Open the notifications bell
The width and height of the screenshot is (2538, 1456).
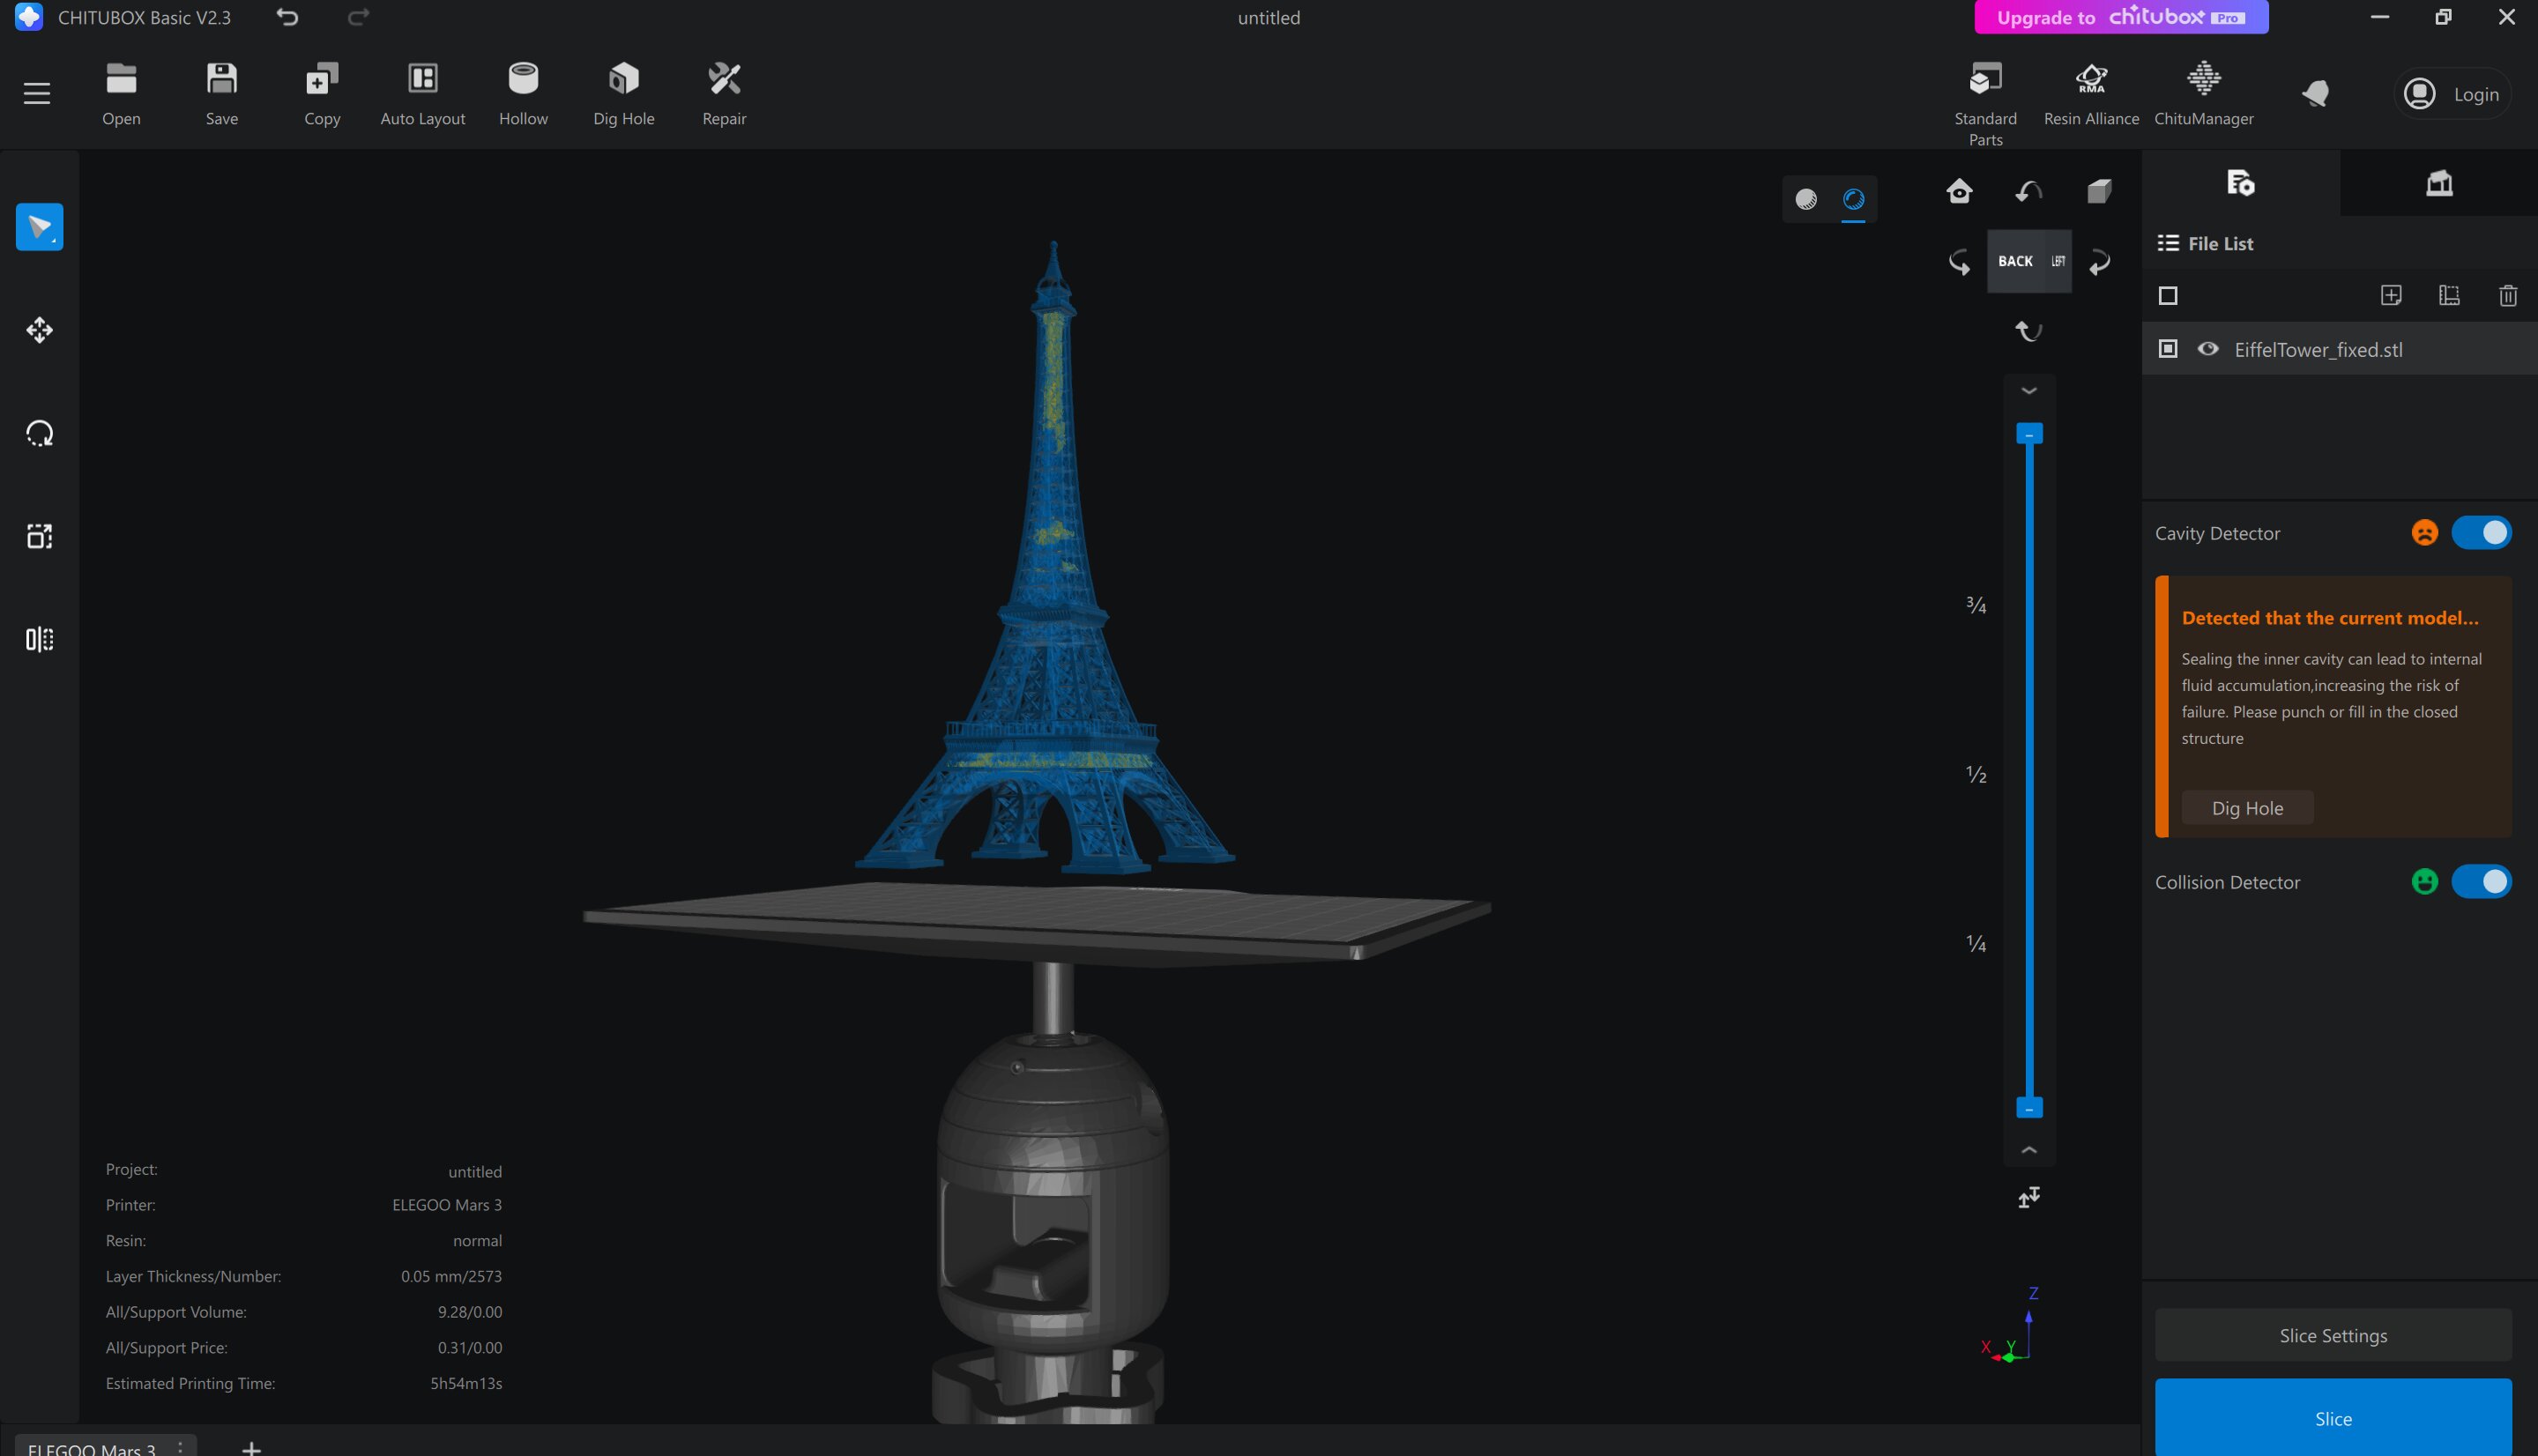2315,94
